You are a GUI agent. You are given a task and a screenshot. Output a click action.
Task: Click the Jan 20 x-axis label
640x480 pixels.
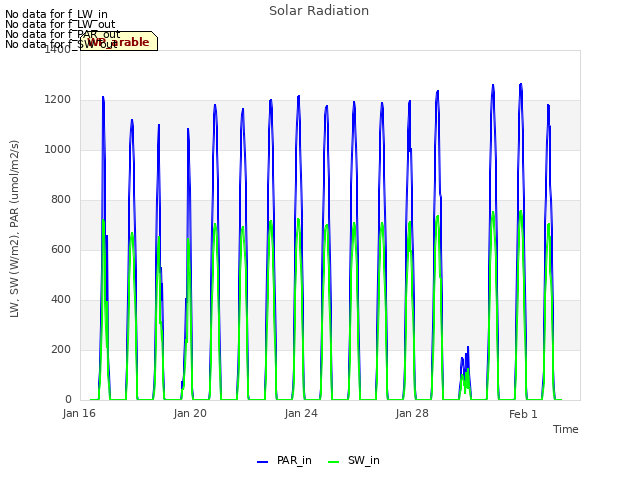[x=190, y=413]
